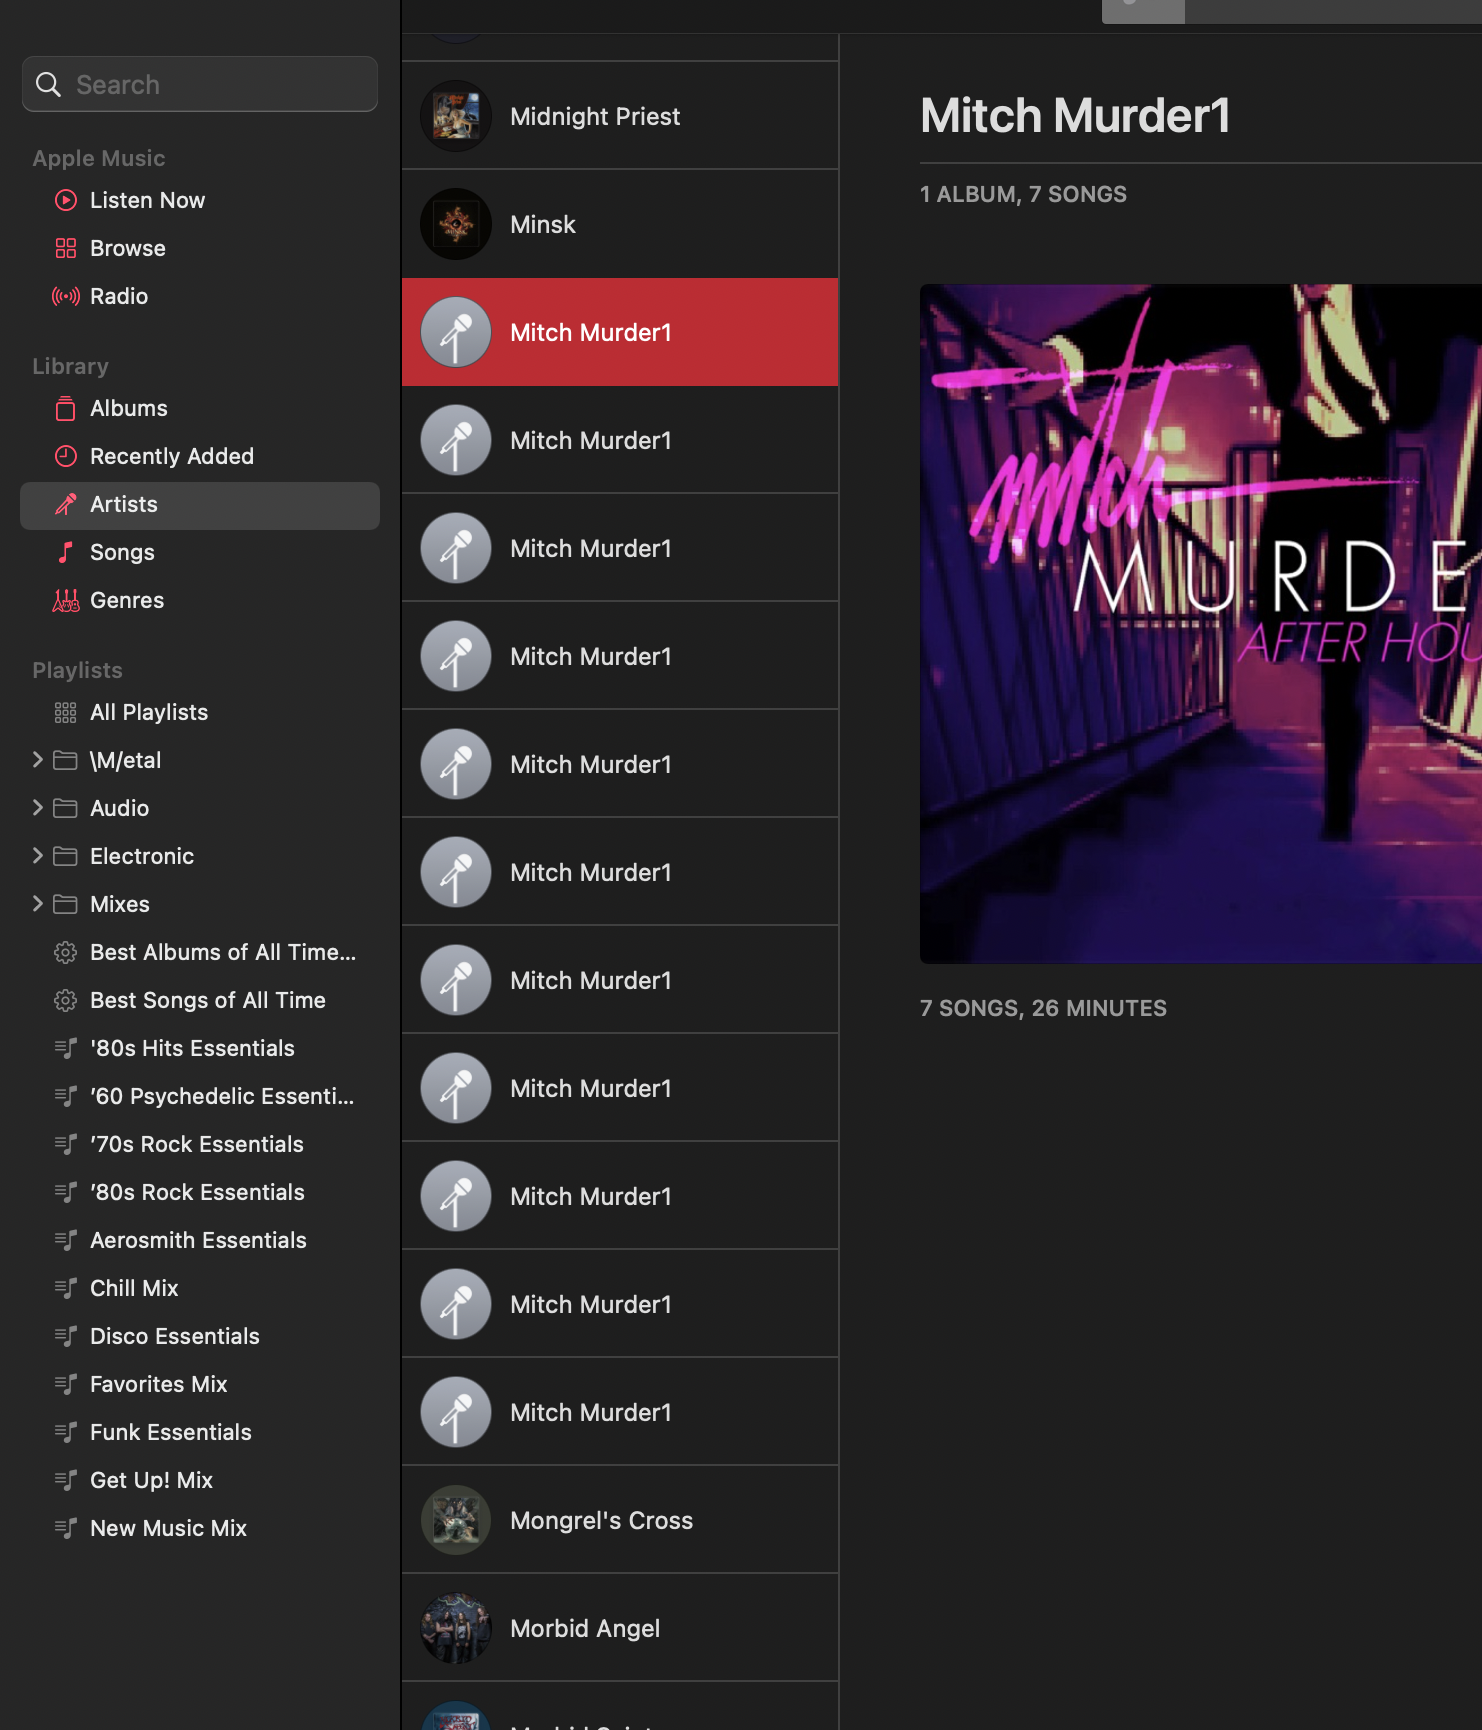Open Aerosmith Essentials playlist
The height and width of the screenshot is (1730, 1482).
pos(198,1240)
